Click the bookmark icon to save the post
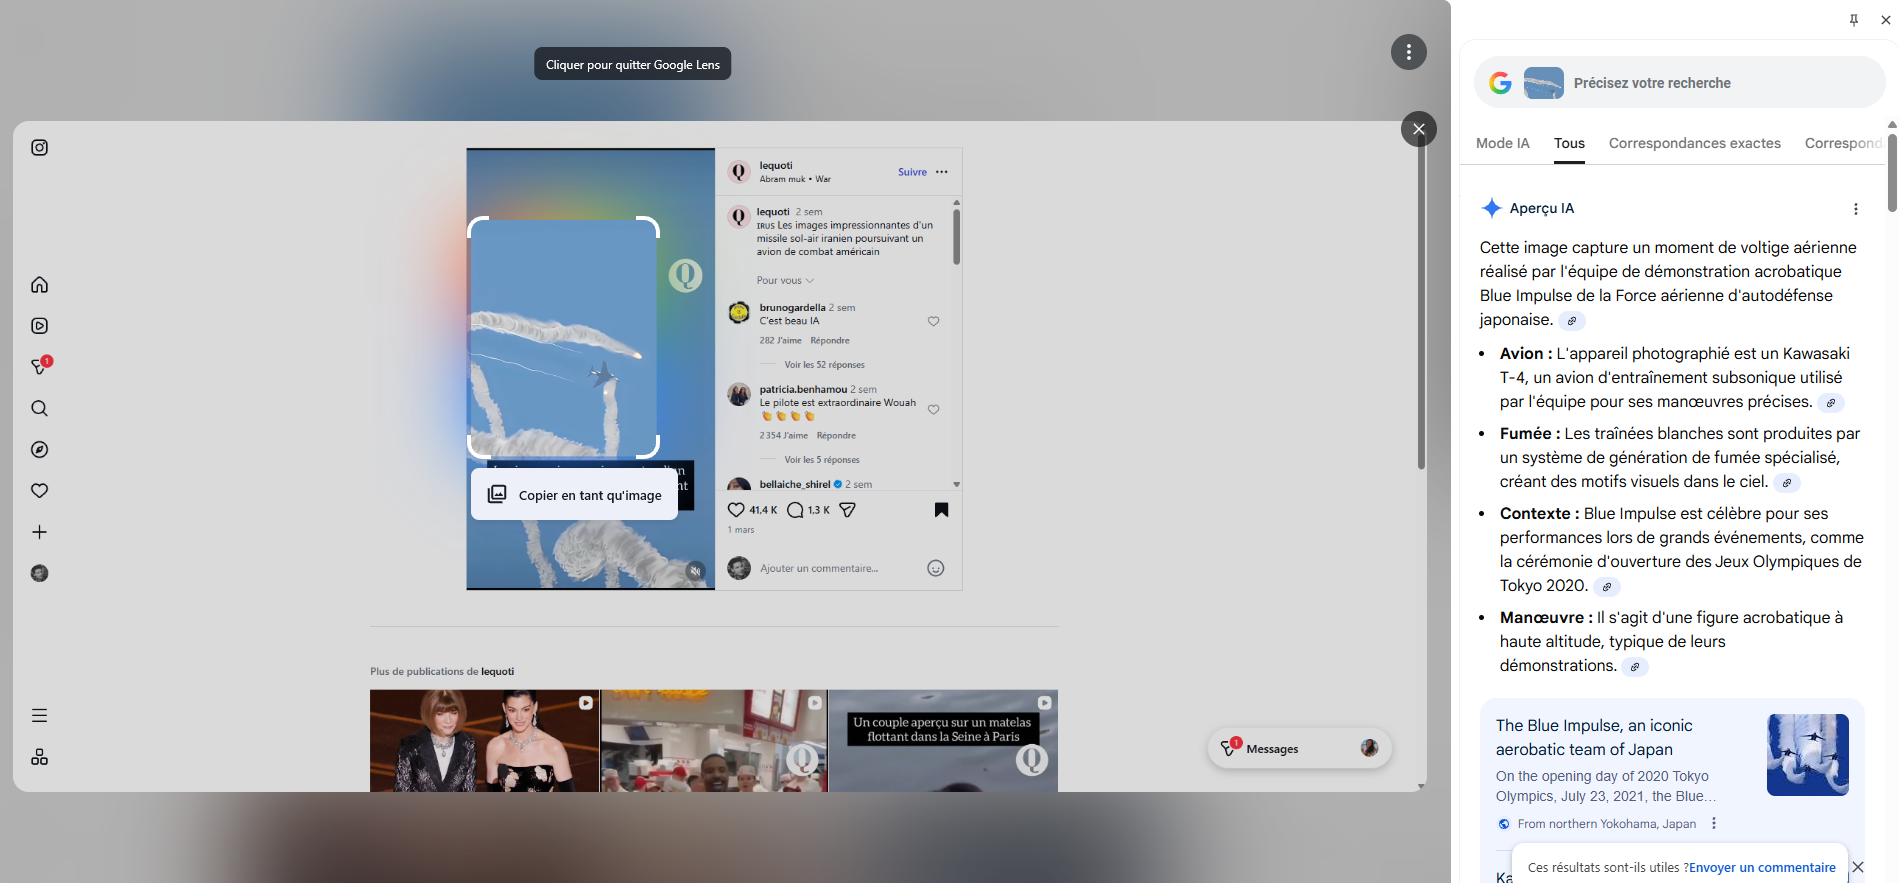 click(941, 510)
